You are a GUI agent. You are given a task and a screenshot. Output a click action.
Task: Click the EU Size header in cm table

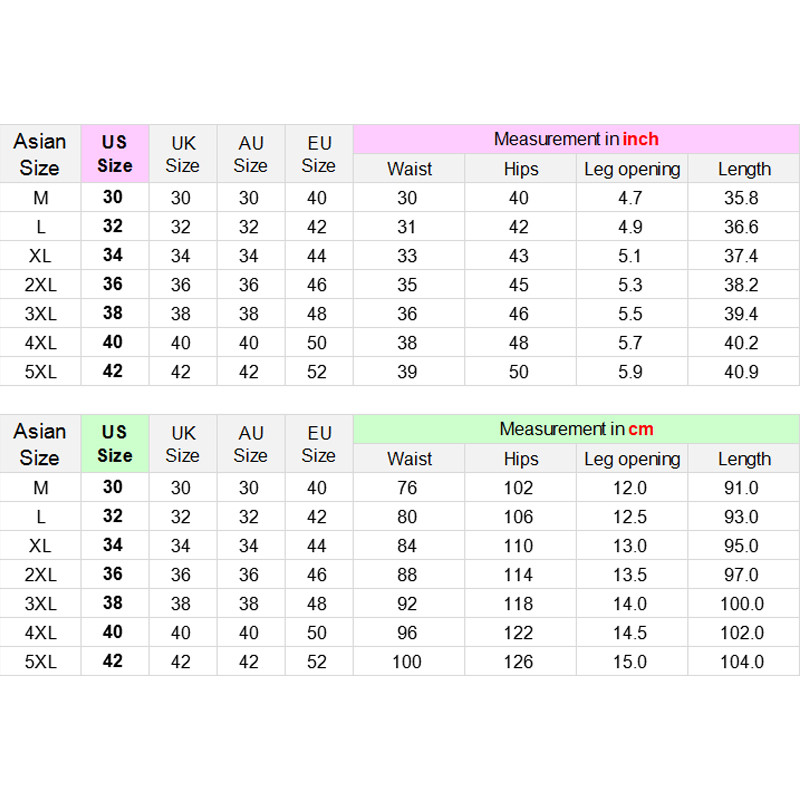coord(319,443)
